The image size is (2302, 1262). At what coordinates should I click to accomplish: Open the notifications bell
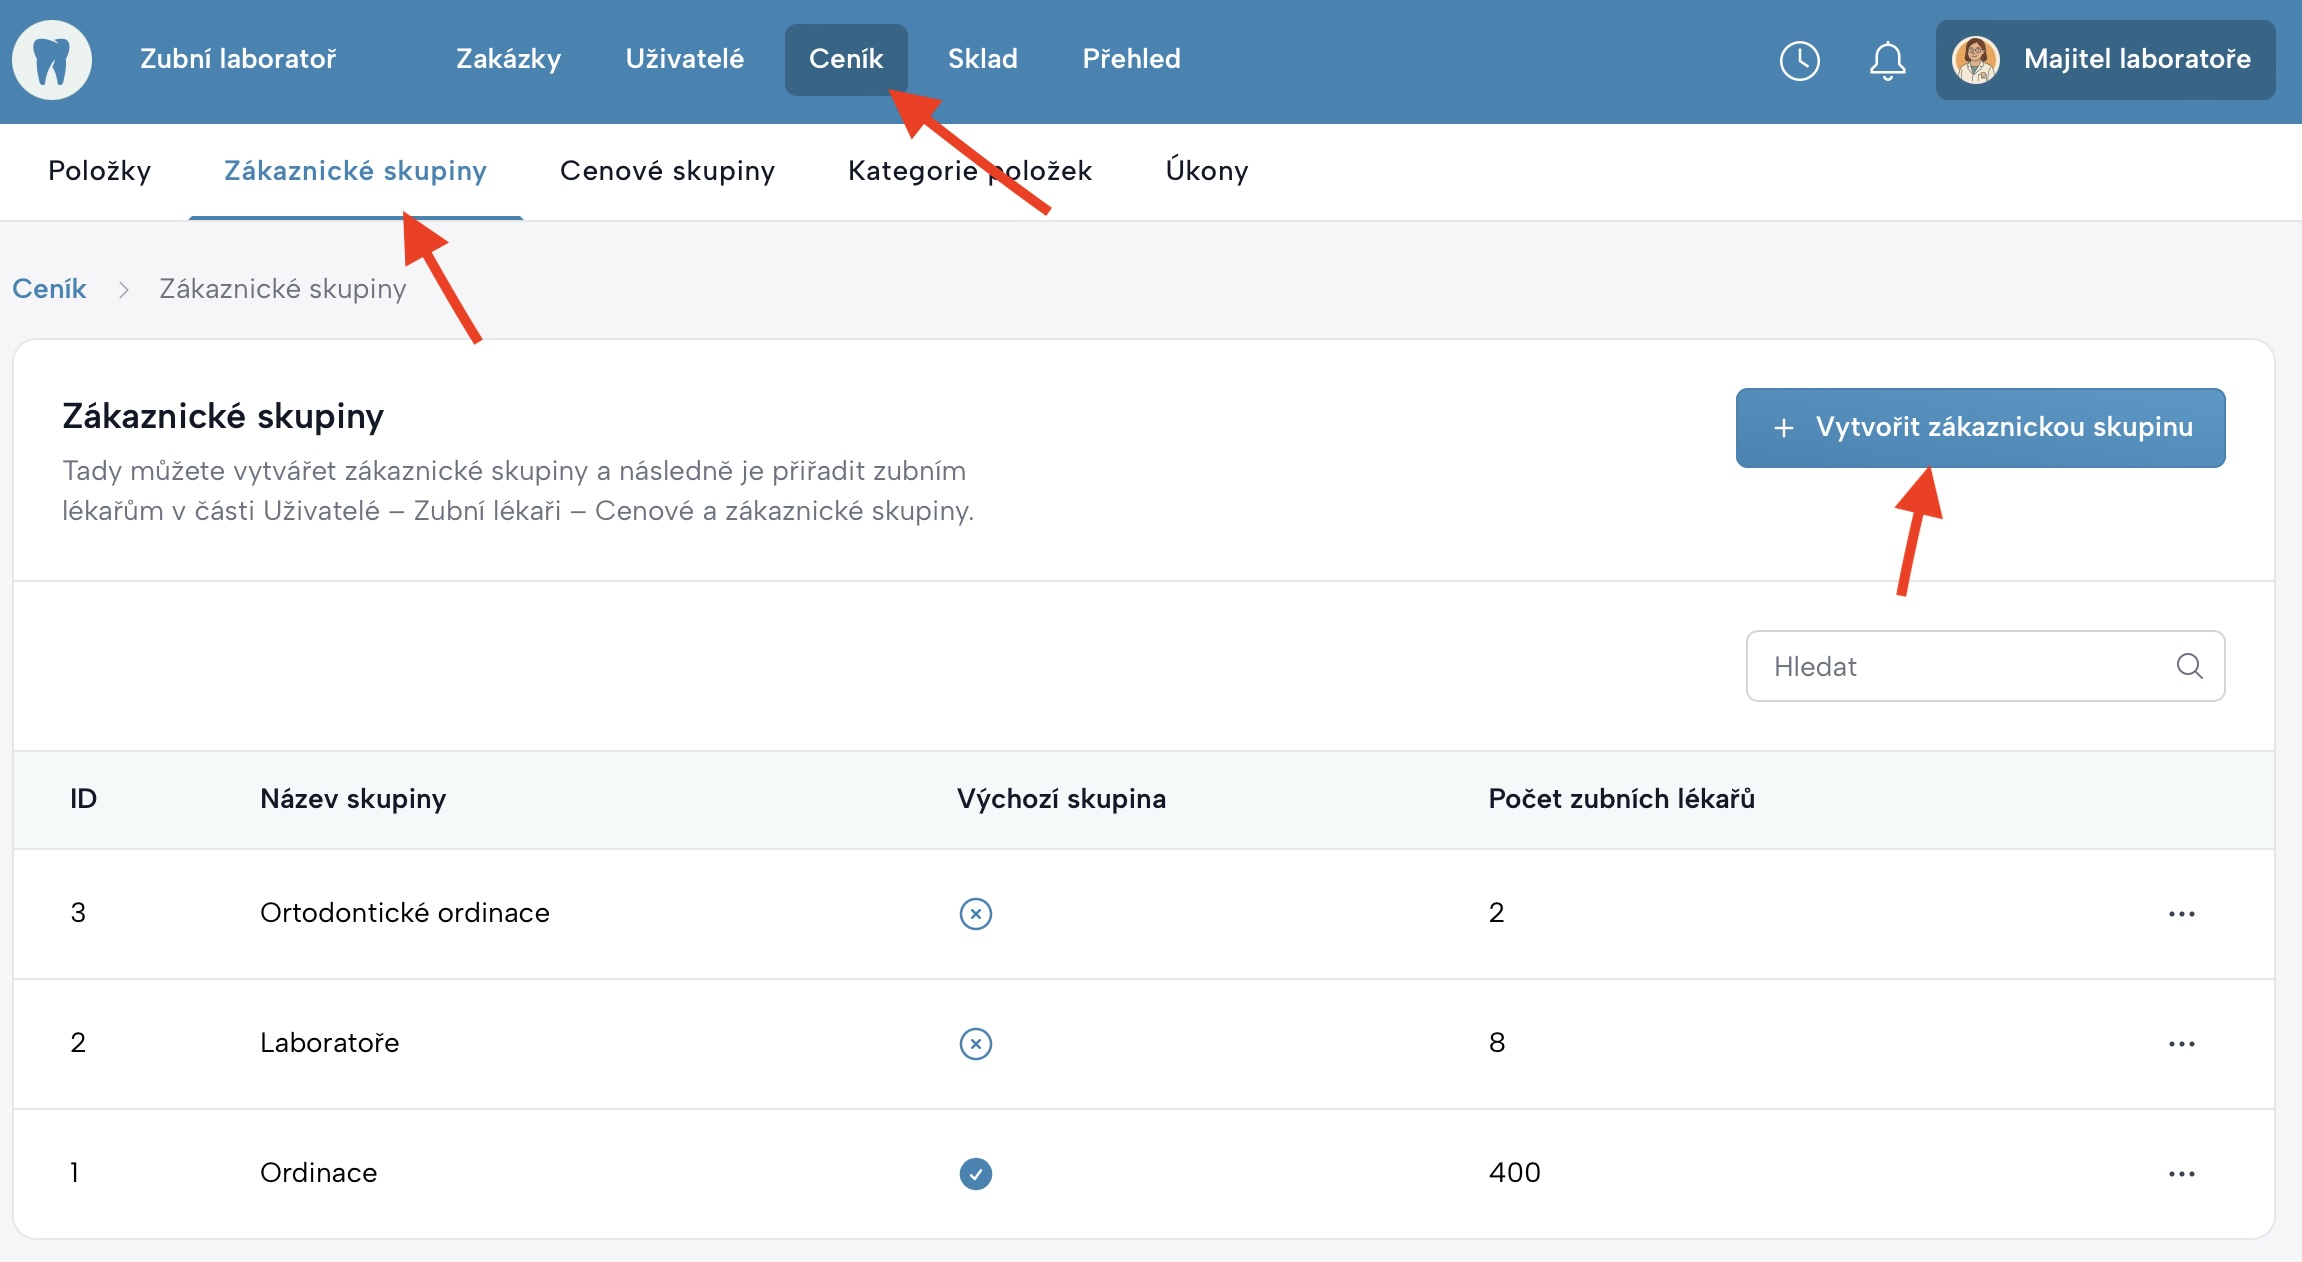point(1887,61)
